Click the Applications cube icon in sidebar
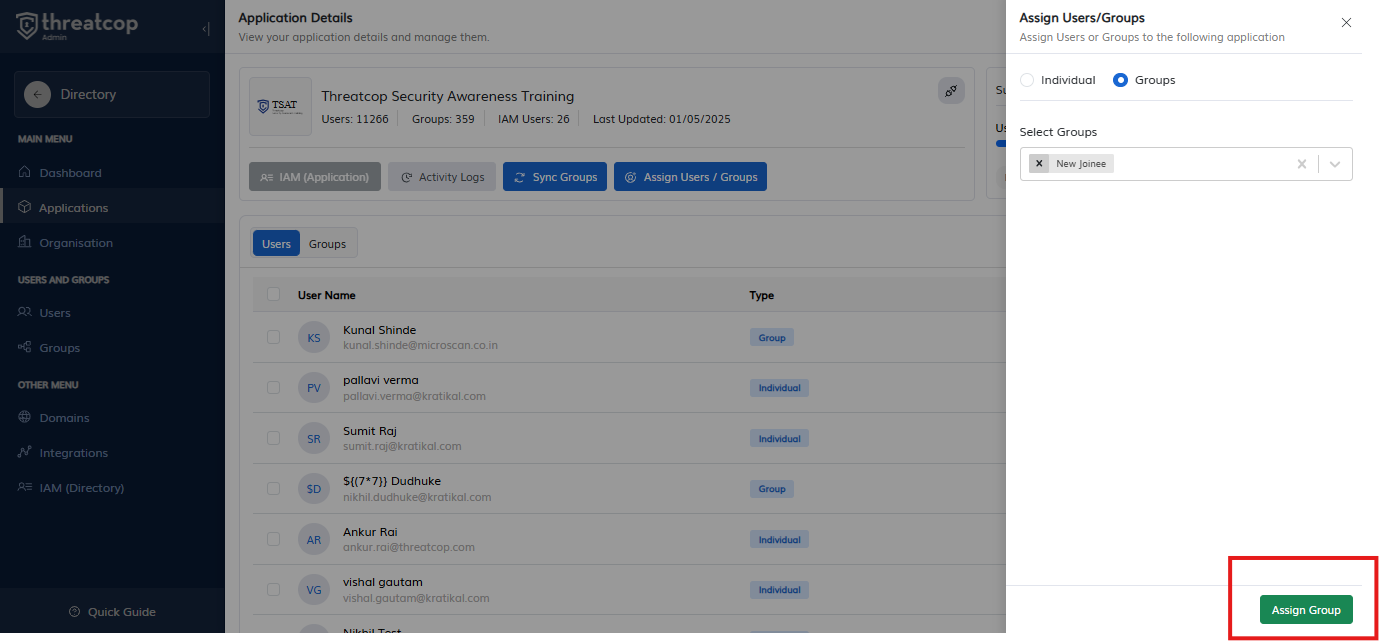Viewport: 1379px width, 641px height. [25, 208]
